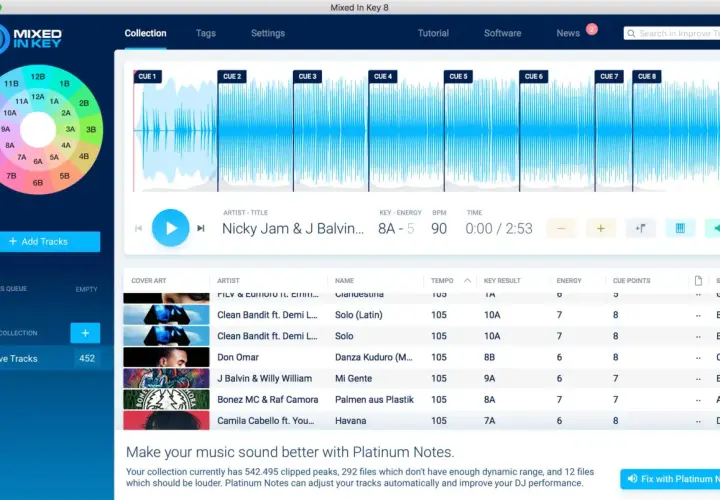Screen dimensions: 720x500
Task: Open the Settings tab
Action: pos(268,33)
